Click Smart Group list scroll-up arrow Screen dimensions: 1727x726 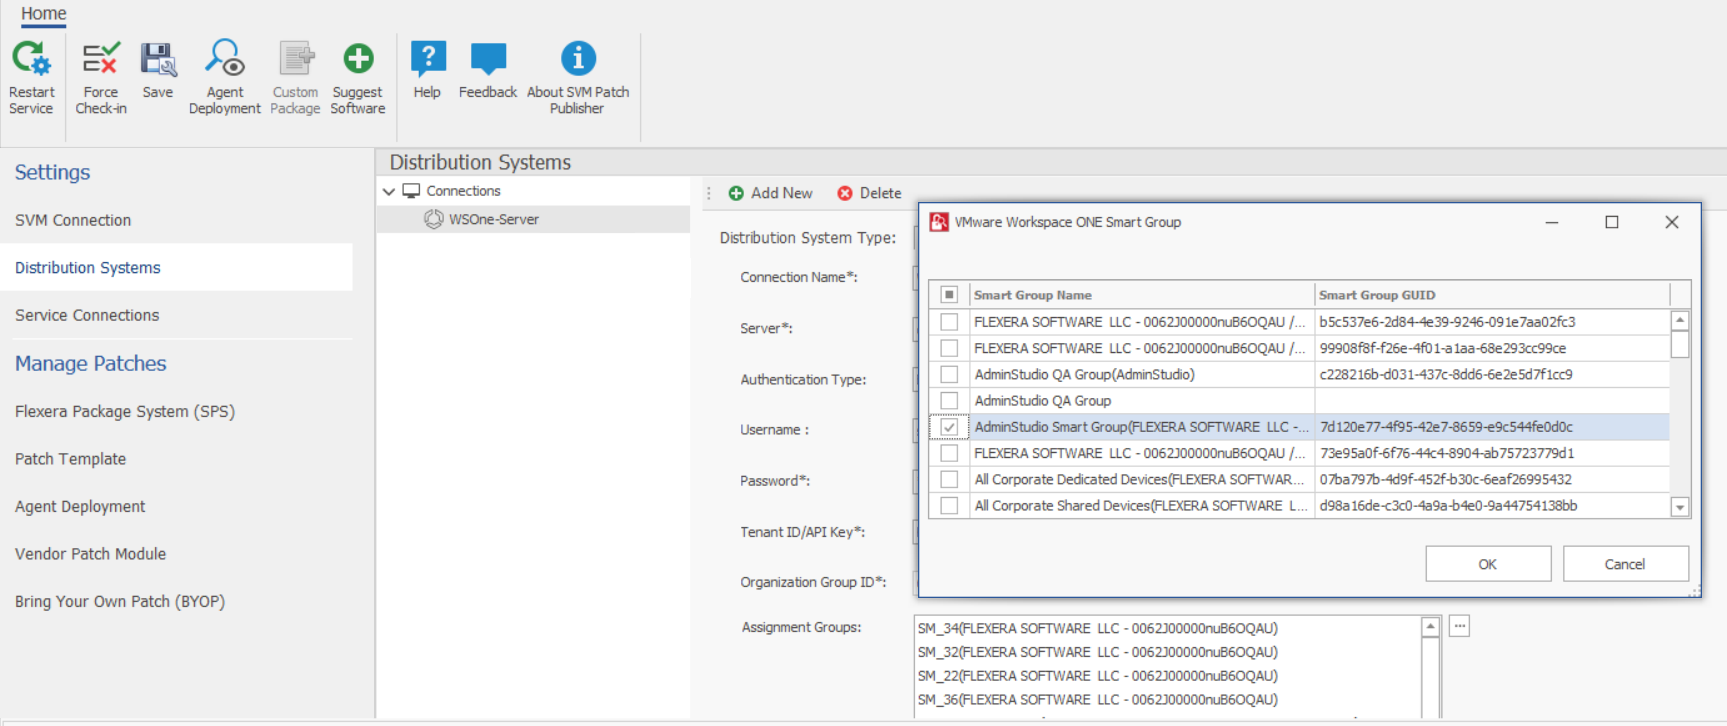tap(1680, 321)
